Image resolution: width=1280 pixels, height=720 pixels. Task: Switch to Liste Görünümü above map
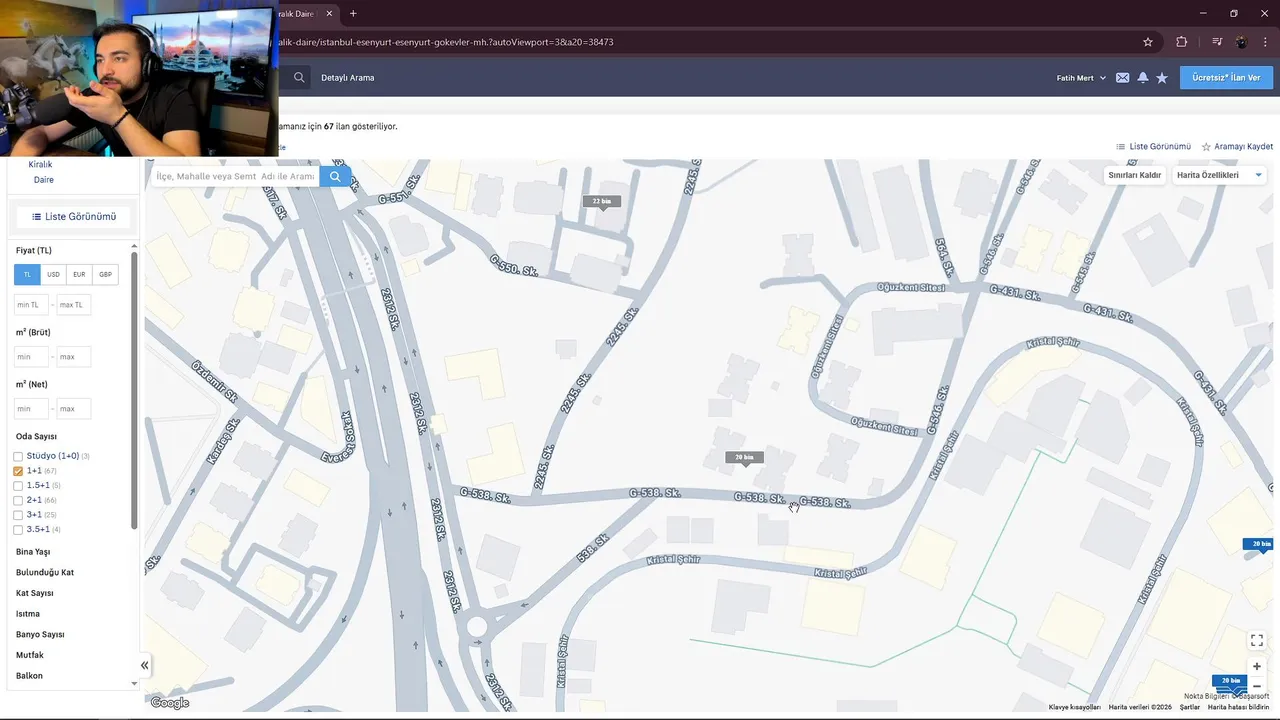pyautogui.click(x=1153, y=147)
